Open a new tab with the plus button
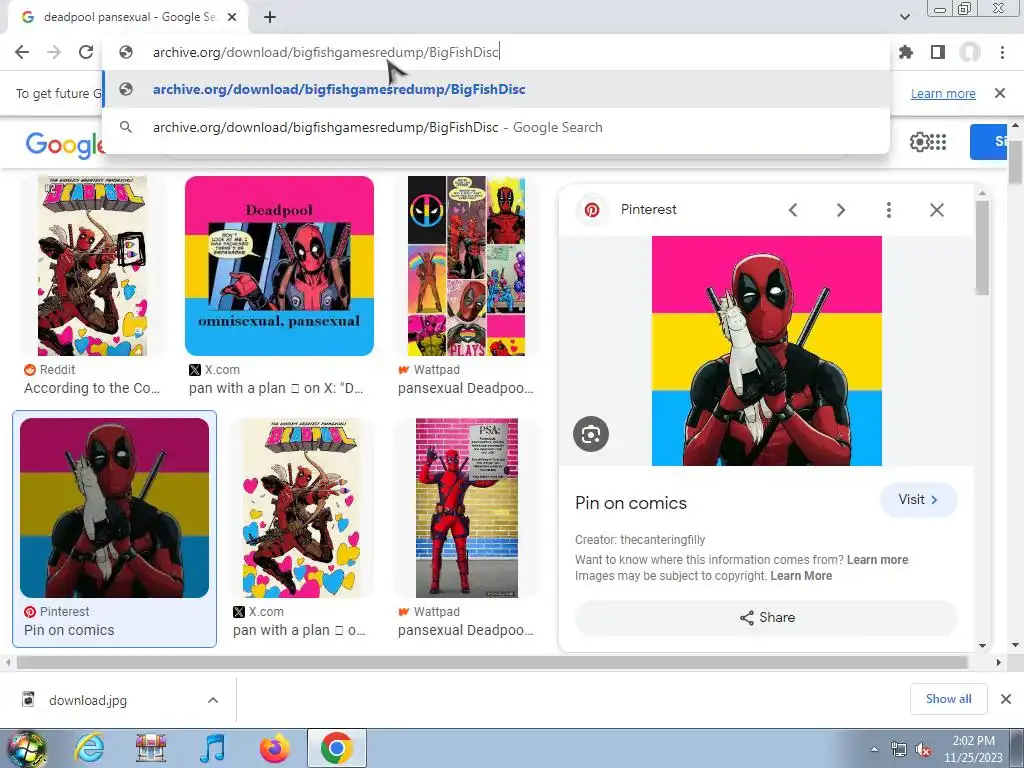Viewport: 1024px width, 768px height. click(270, 17)
